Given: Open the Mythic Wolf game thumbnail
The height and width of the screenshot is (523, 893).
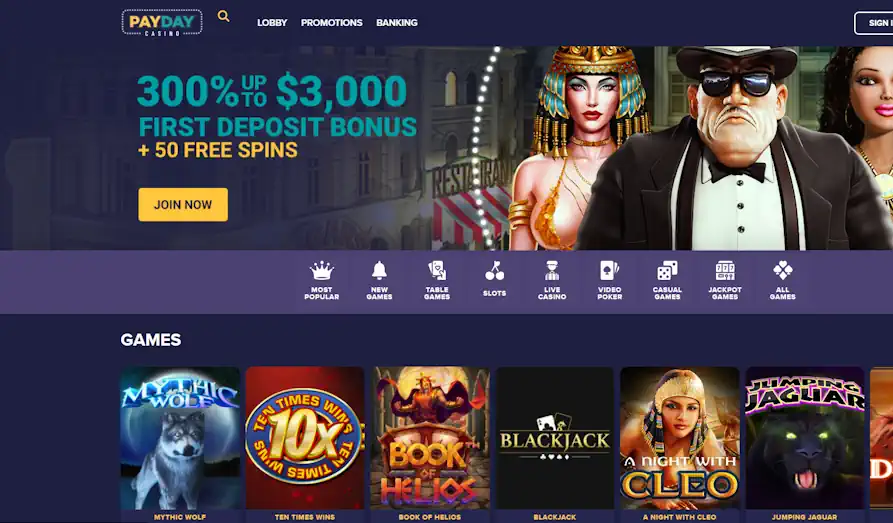Looking at the screenshot, I should [180, 438].
